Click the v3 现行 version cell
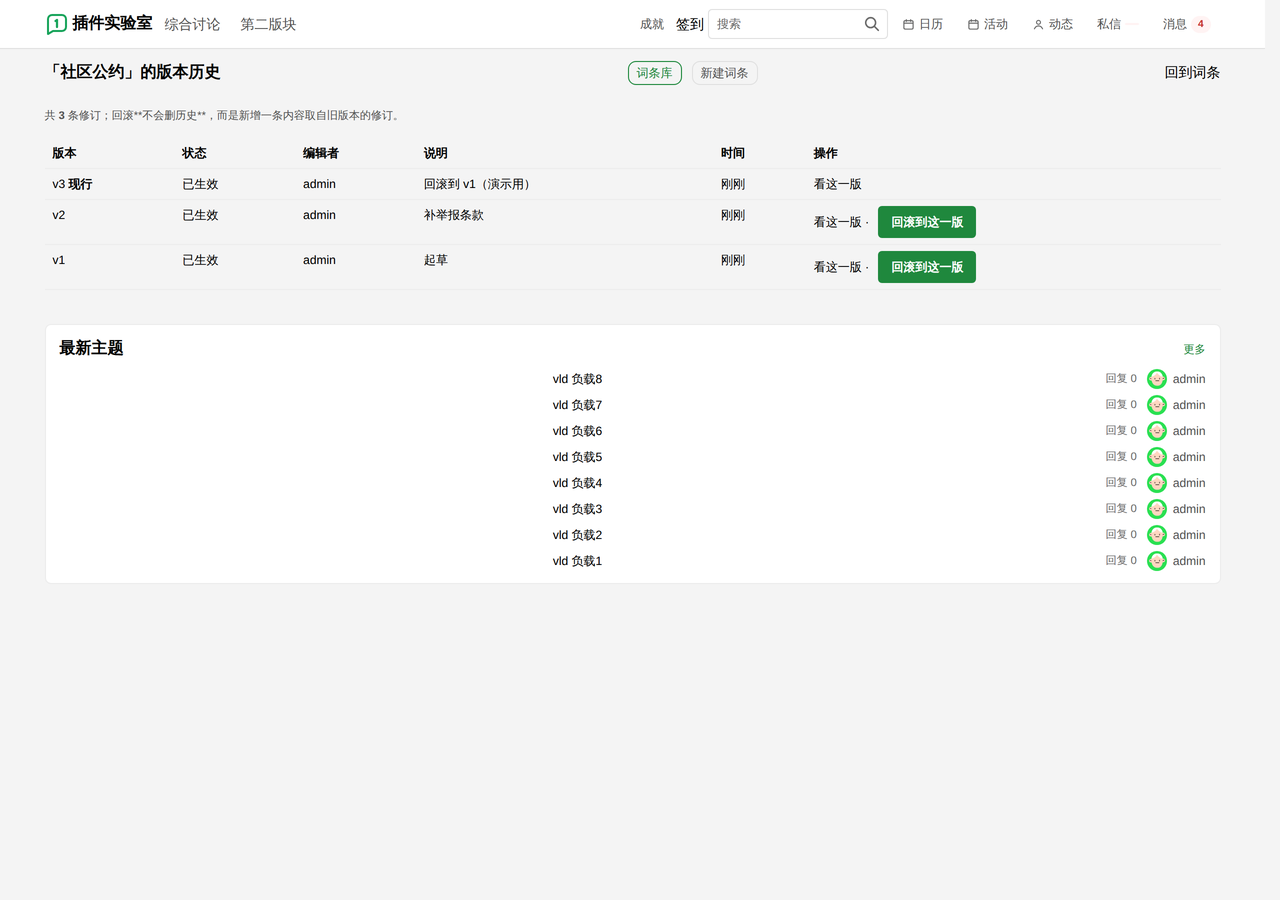The height and width of the screenshot is (900, 1280). [x=72, y=184]
